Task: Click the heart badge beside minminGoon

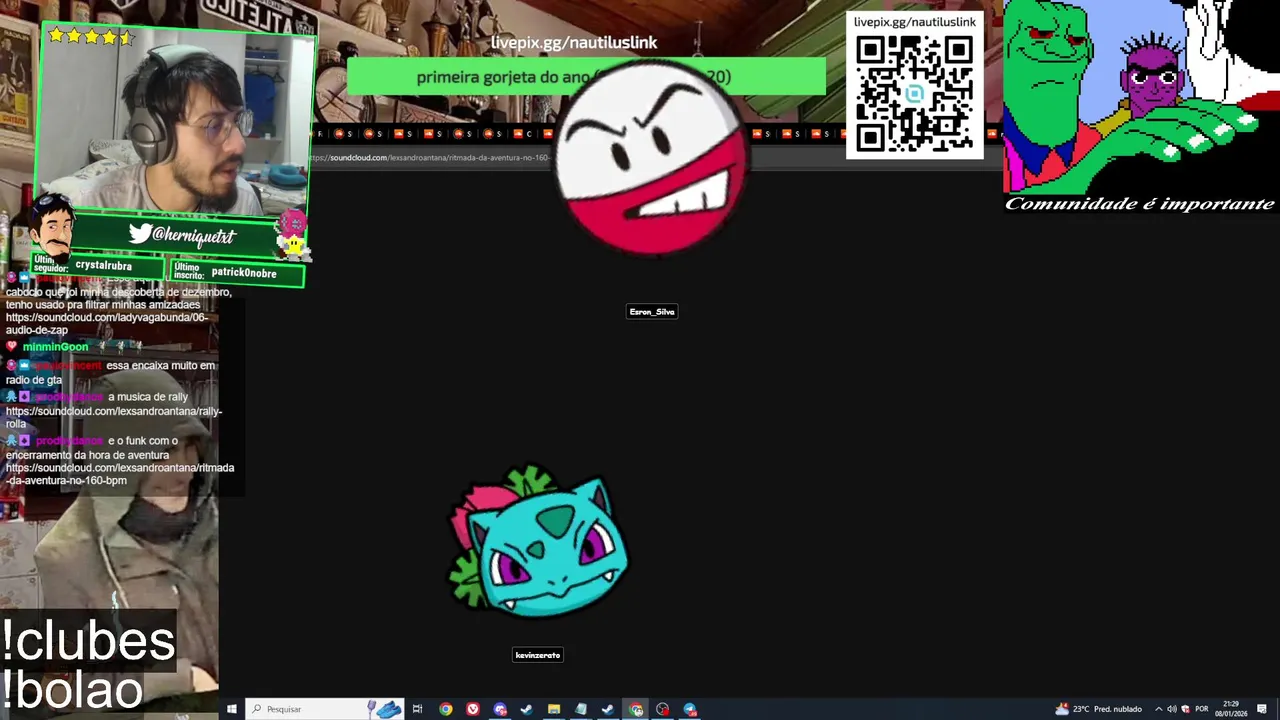Action: 11,347
